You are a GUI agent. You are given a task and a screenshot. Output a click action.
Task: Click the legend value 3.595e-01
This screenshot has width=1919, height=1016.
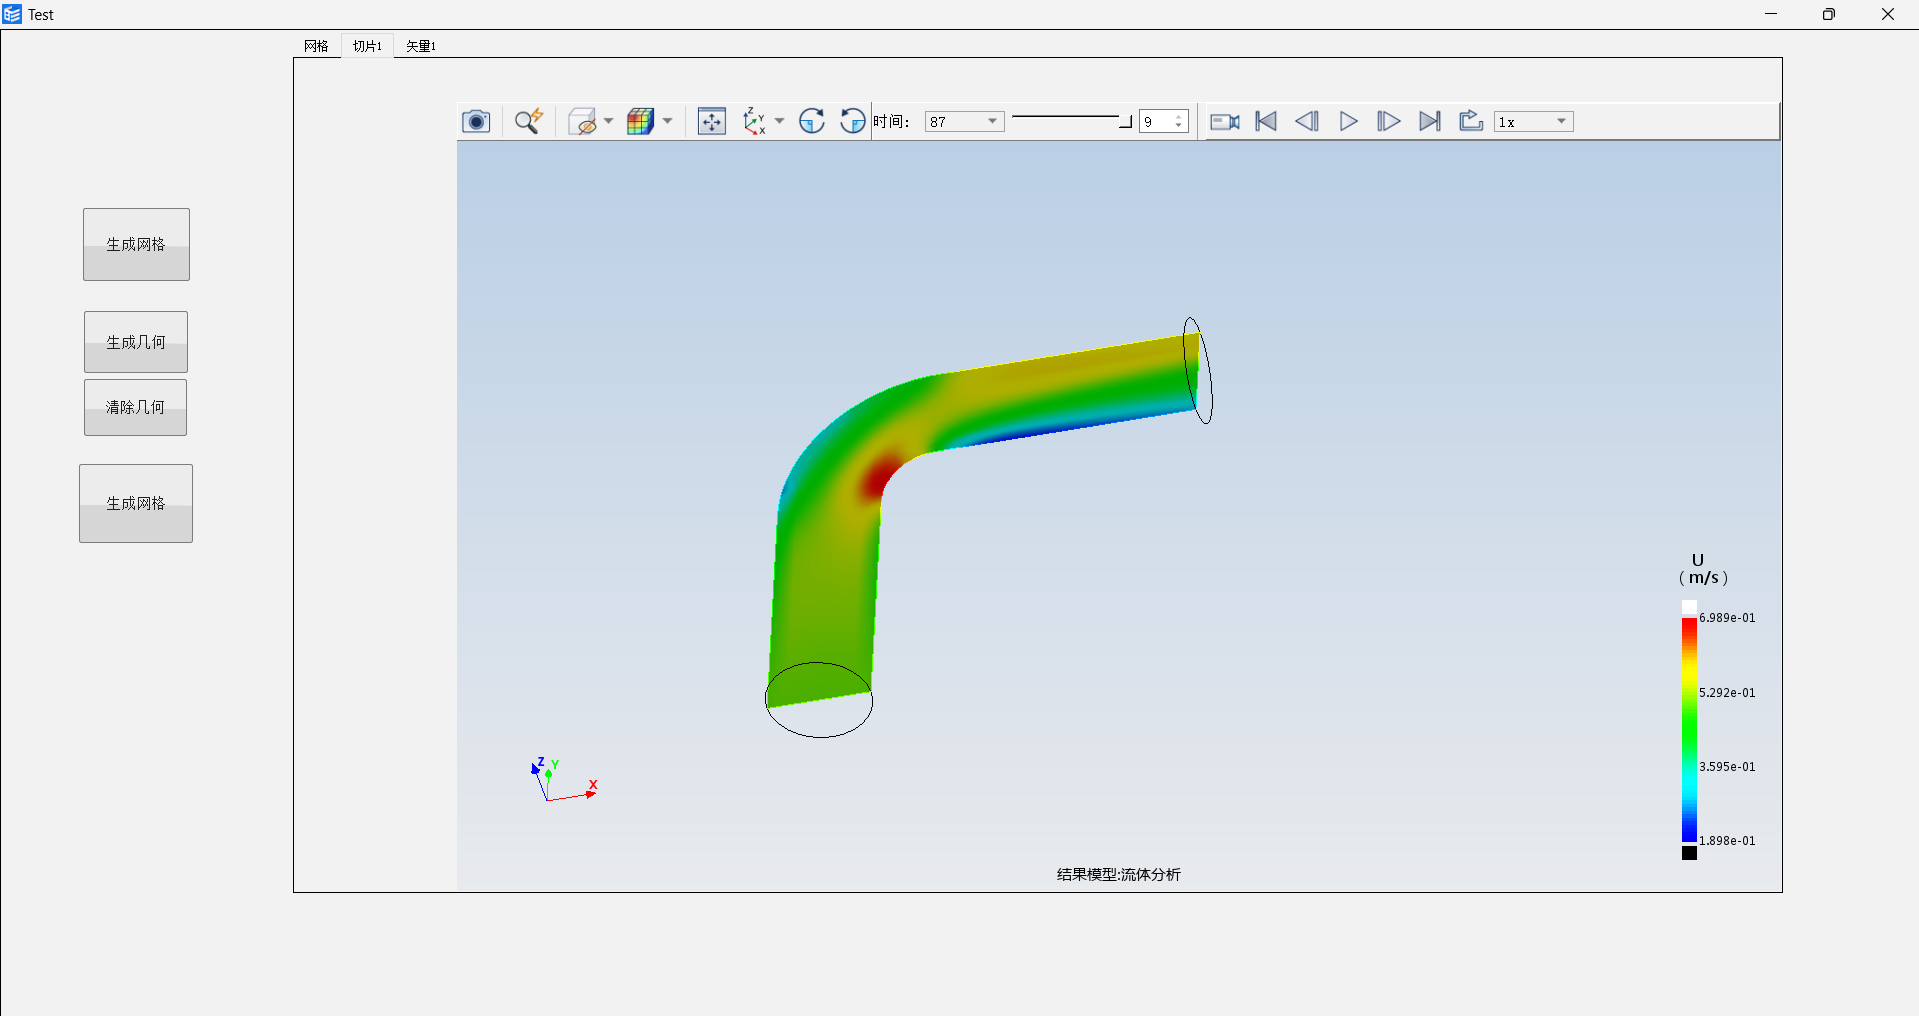(1727, 767)
